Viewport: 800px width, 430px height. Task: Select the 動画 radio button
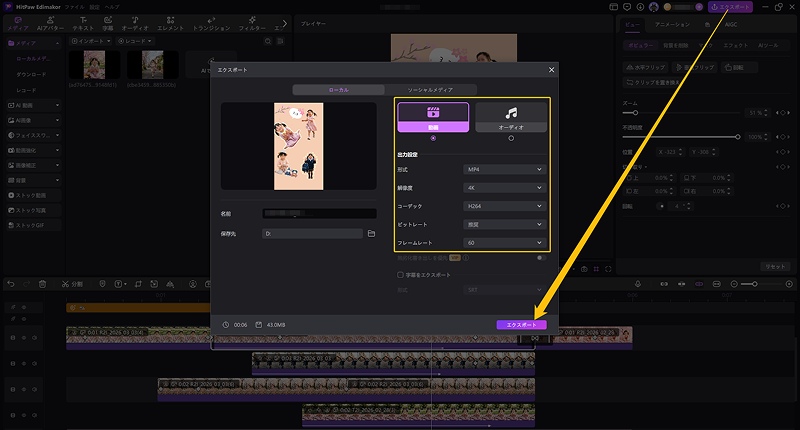[433, 138]
